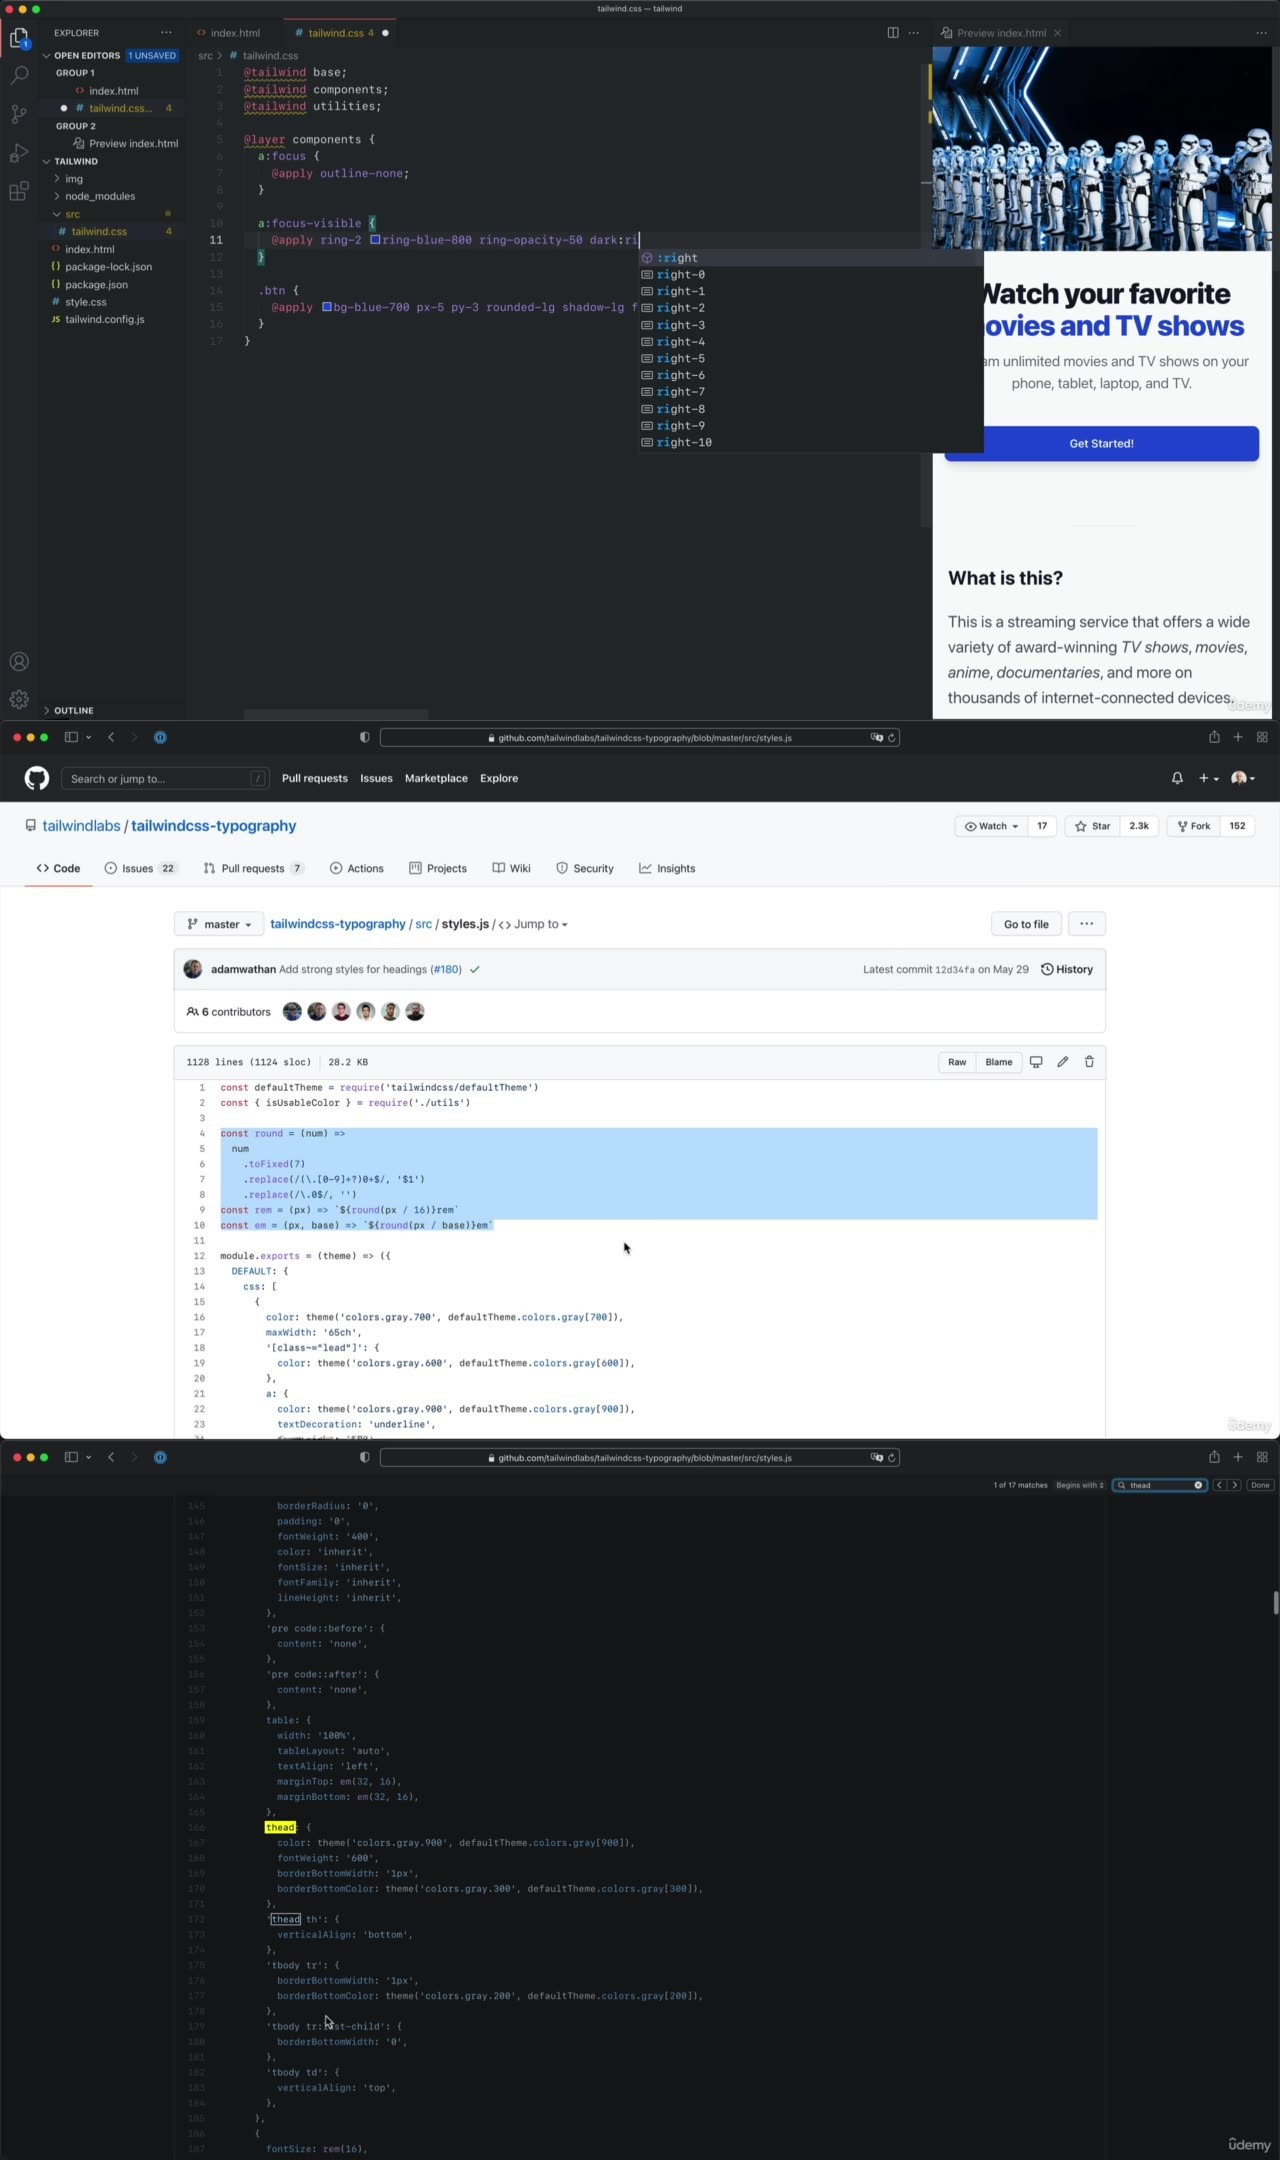
Task: Expand the node_modules folder
Action: coord(100,196)
